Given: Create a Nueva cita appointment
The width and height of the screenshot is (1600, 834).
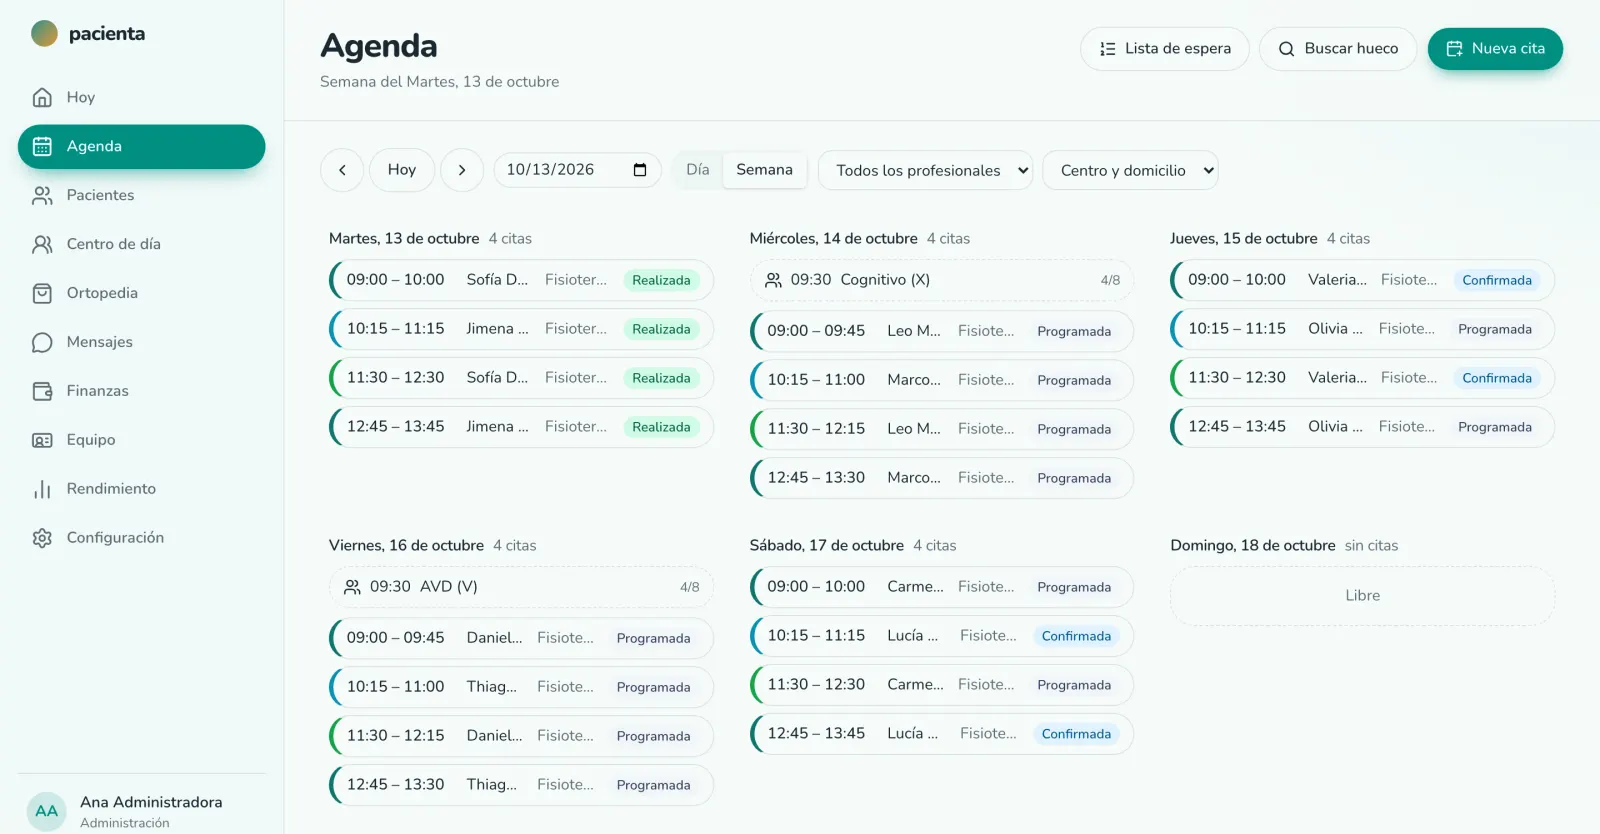Looking at the screenshot, I should 1495,49.
